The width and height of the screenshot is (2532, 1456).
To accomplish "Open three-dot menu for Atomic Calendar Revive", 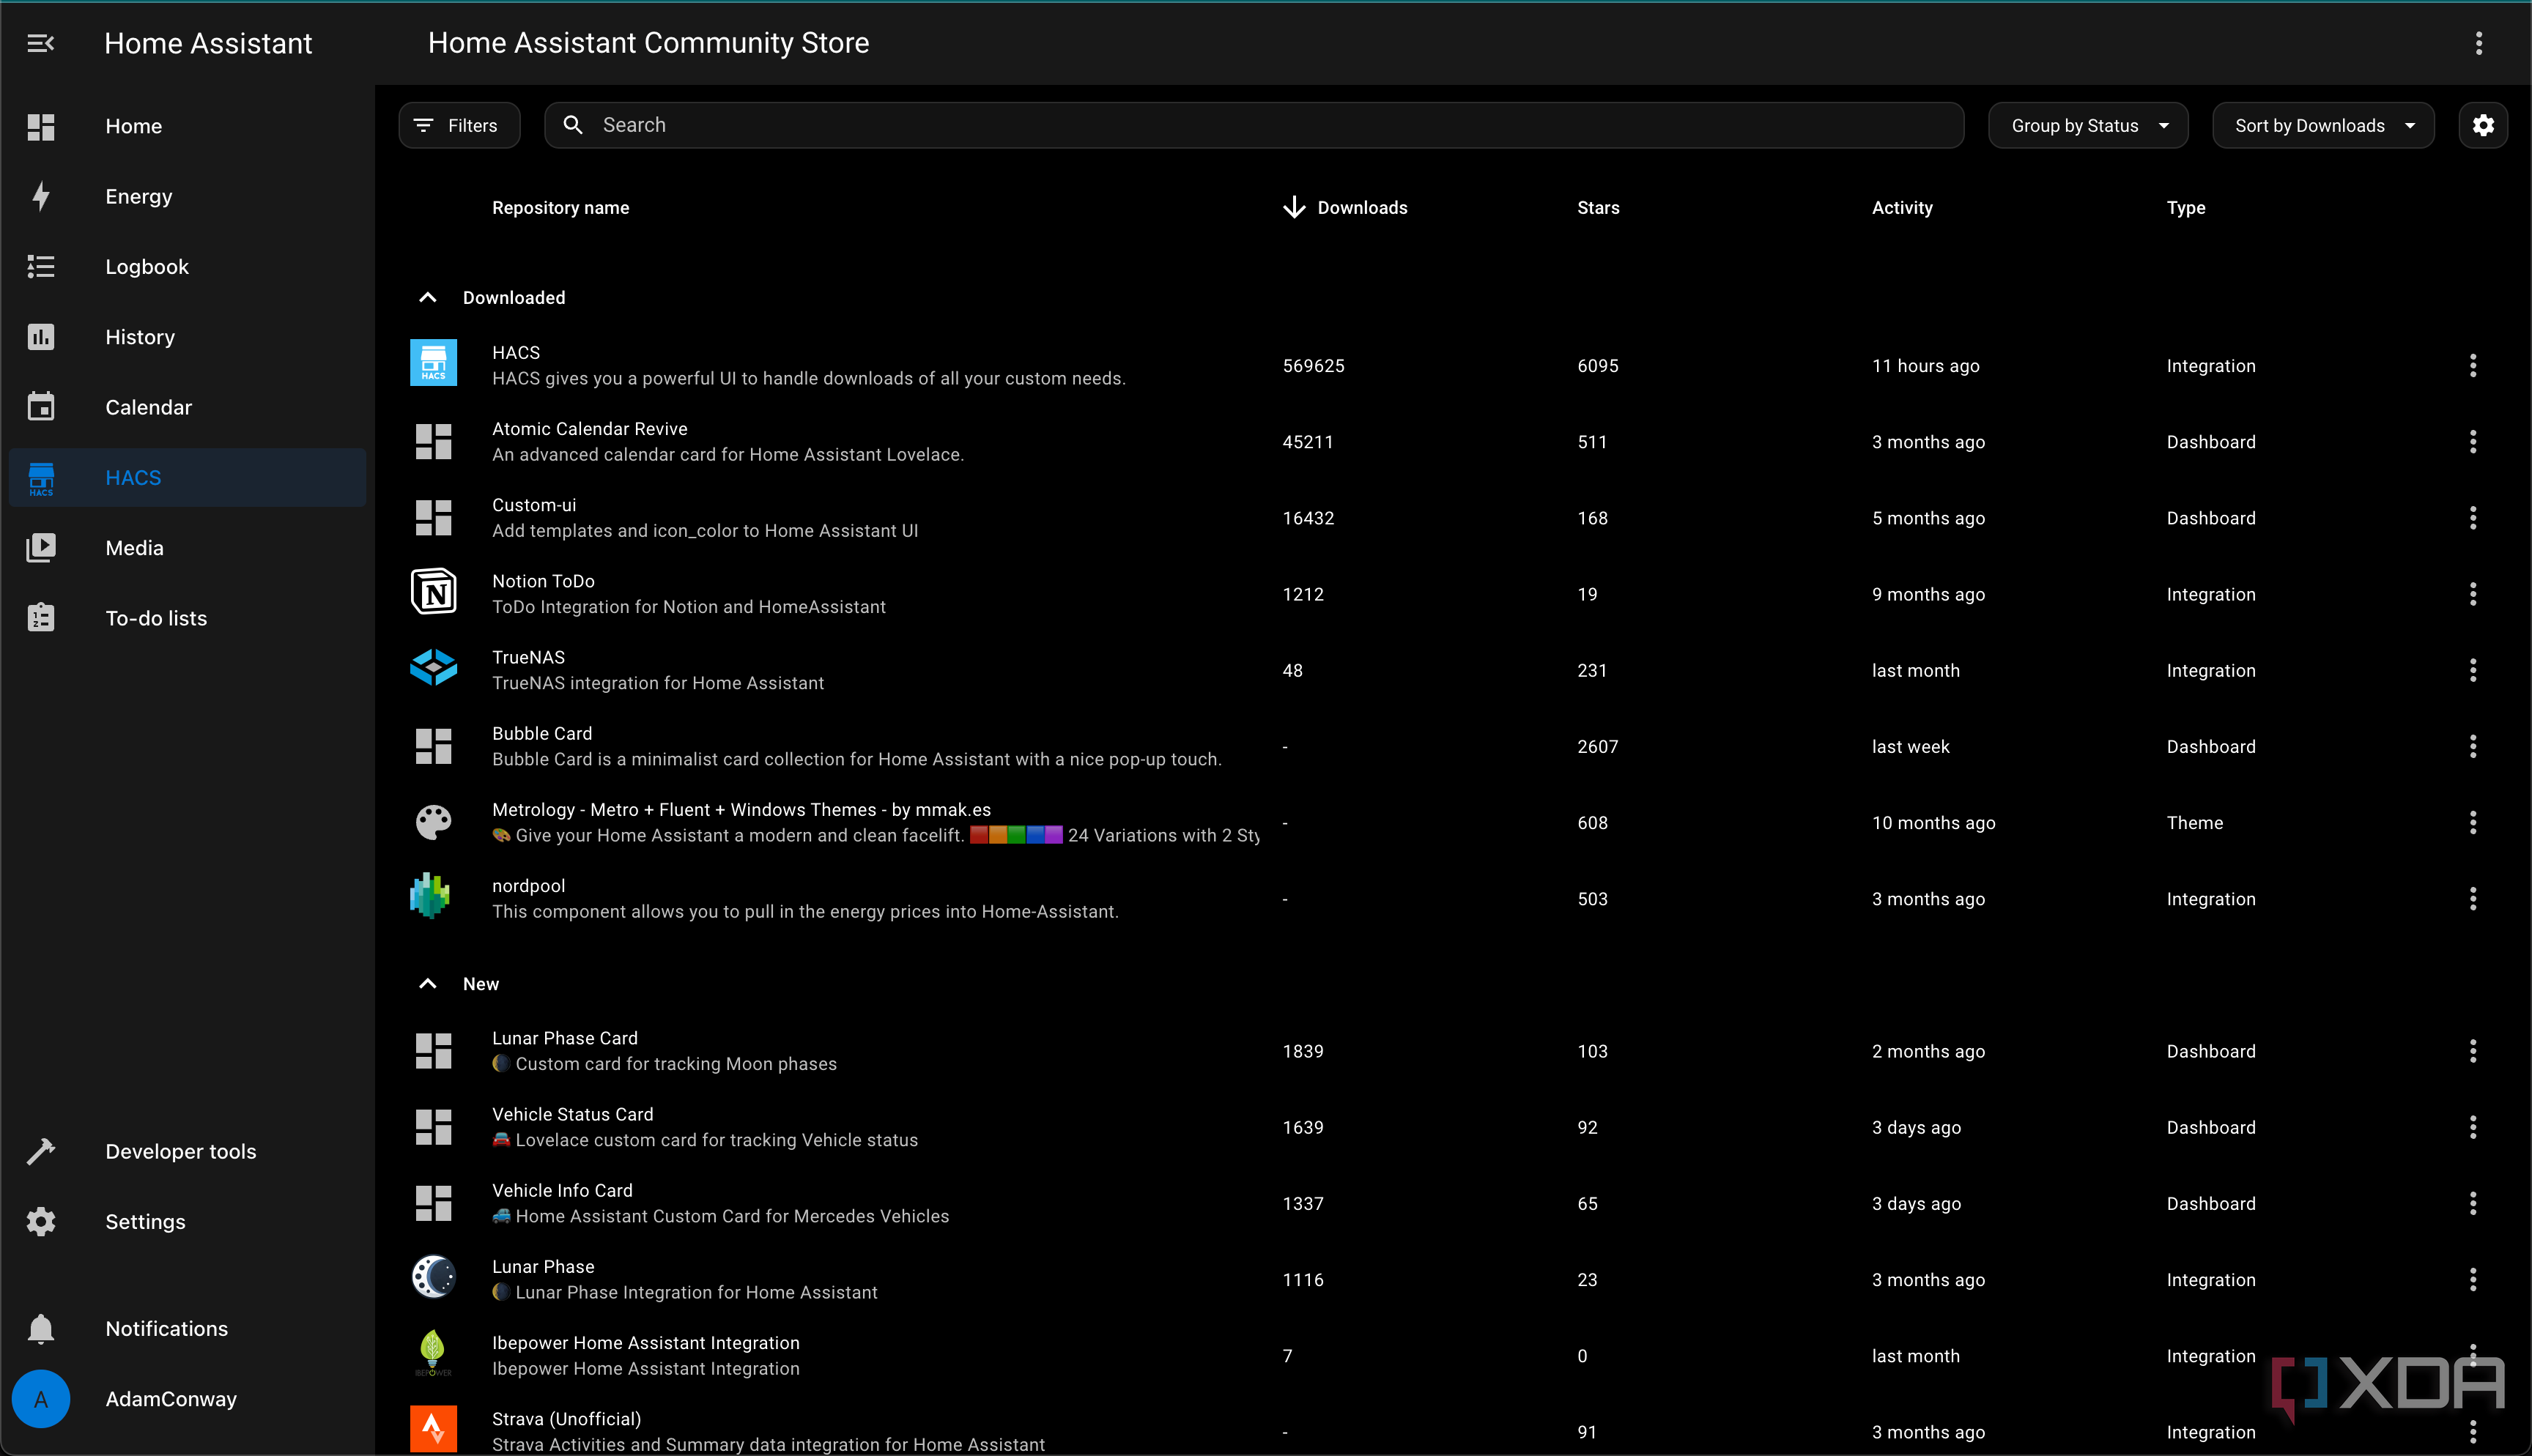I will pos(2472,441).
